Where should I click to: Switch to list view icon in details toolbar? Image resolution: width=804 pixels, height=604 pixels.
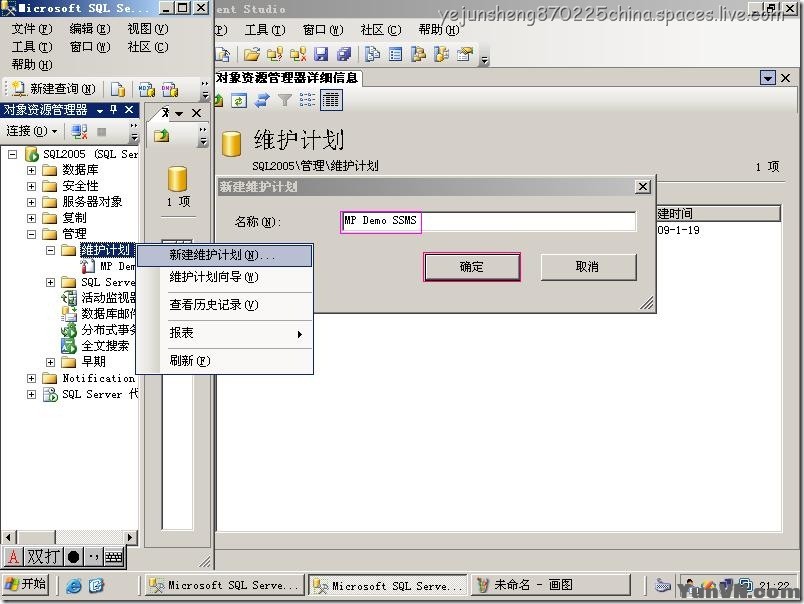pyautogui.click(x=307, y=100)
